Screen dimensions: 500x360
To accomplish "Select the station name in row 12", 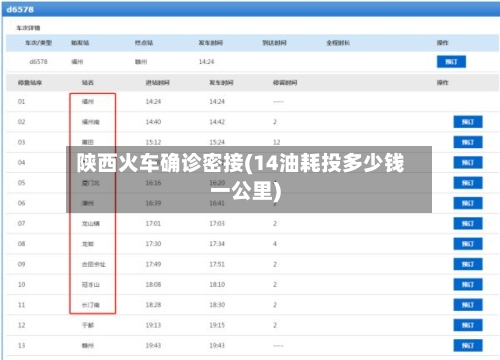I will click(88, 325).
